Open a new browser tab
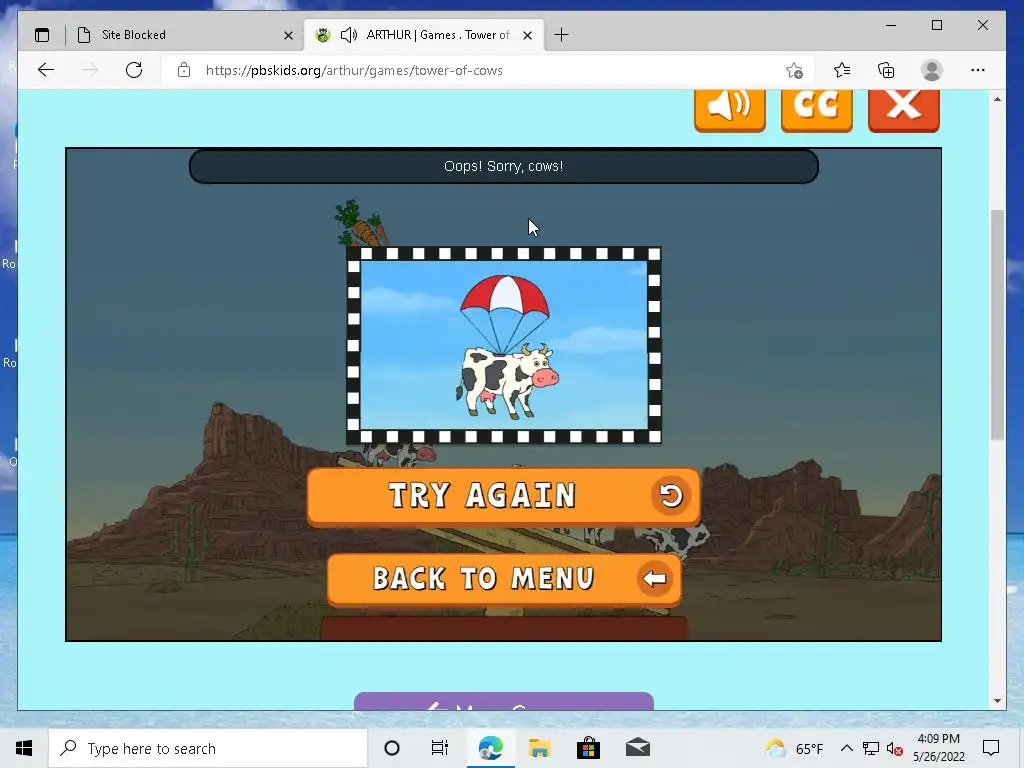 561,35
